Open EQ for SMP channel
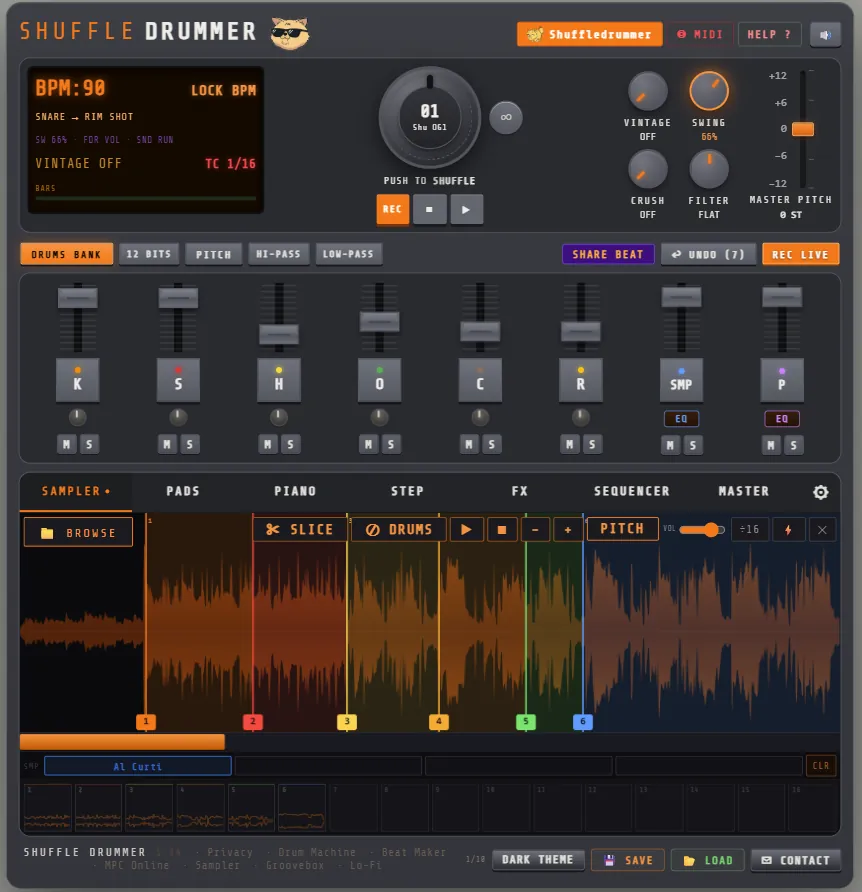Image resolution: width=862 pixels, height=892 pixels. click(681, 419)
